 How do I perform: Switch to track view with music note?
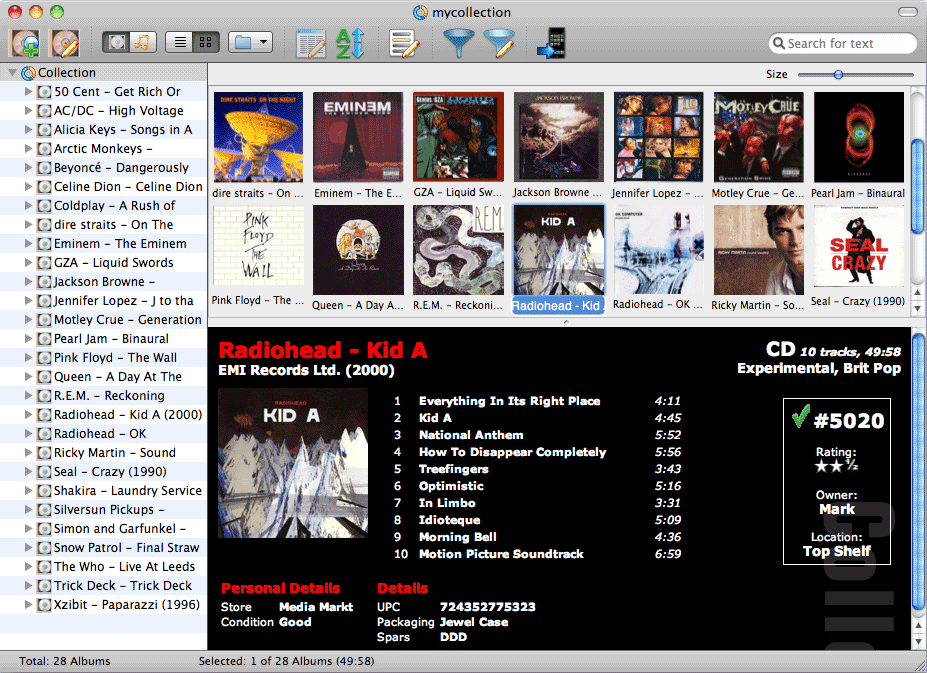[143, 43]
